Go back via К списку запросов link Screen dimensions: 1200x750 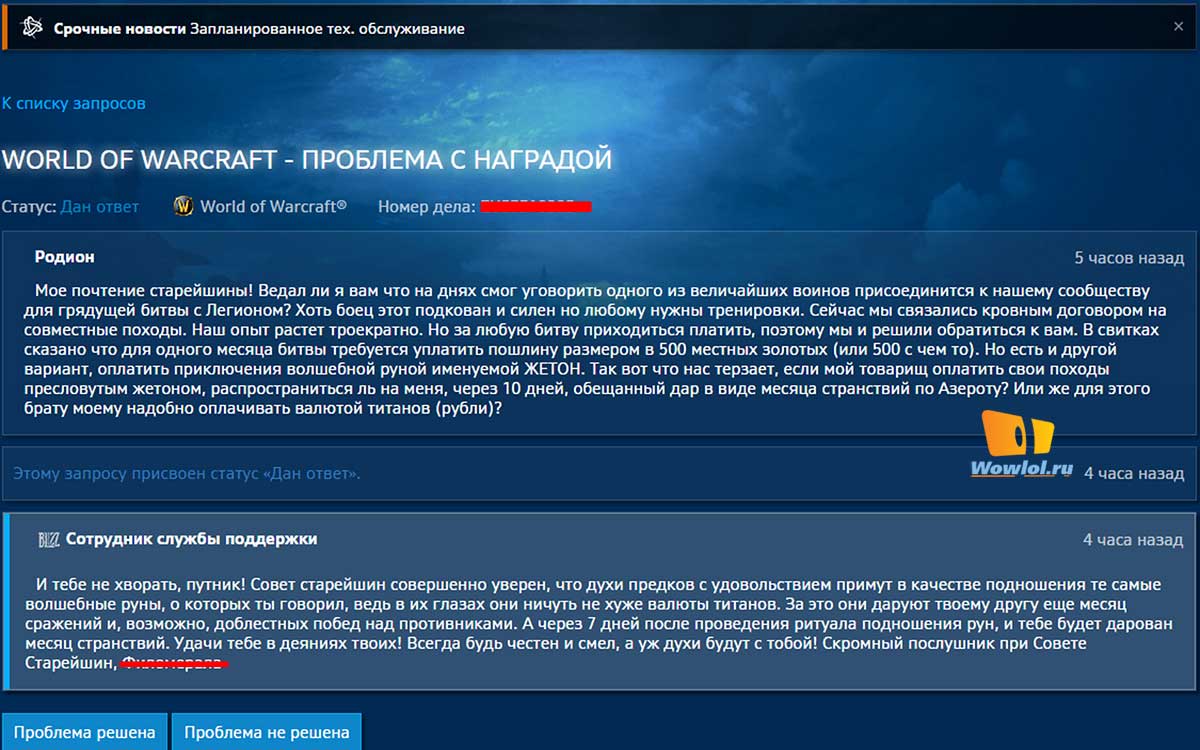[73, 103]
